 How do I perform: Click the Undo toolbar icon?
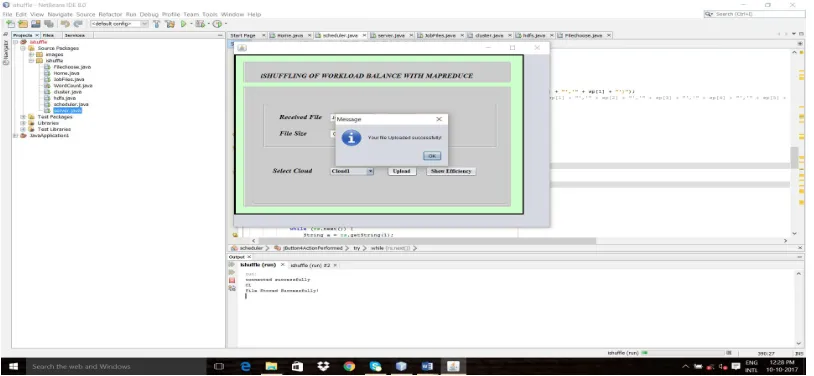65,24
